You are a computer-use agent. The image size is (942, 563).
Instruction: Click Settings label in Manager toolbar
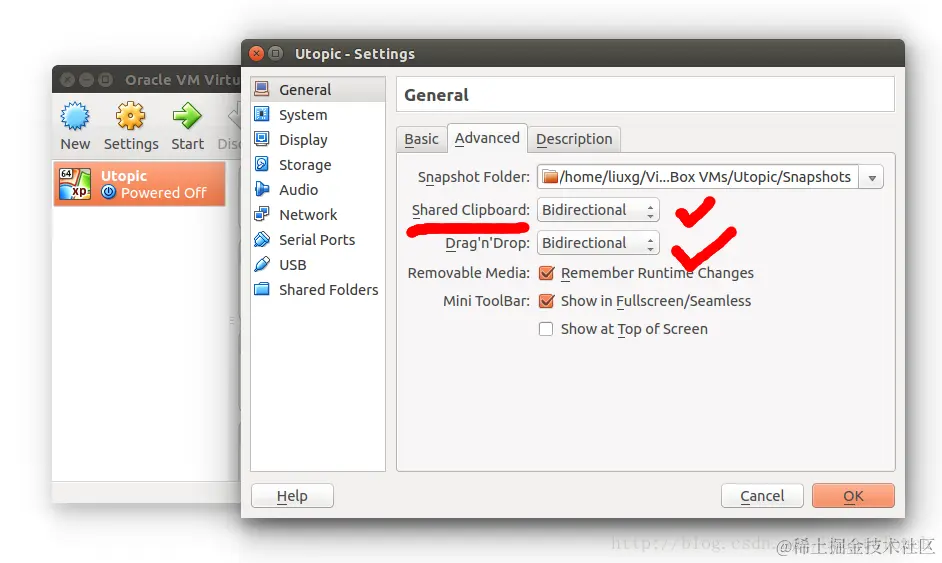[131, 144]
